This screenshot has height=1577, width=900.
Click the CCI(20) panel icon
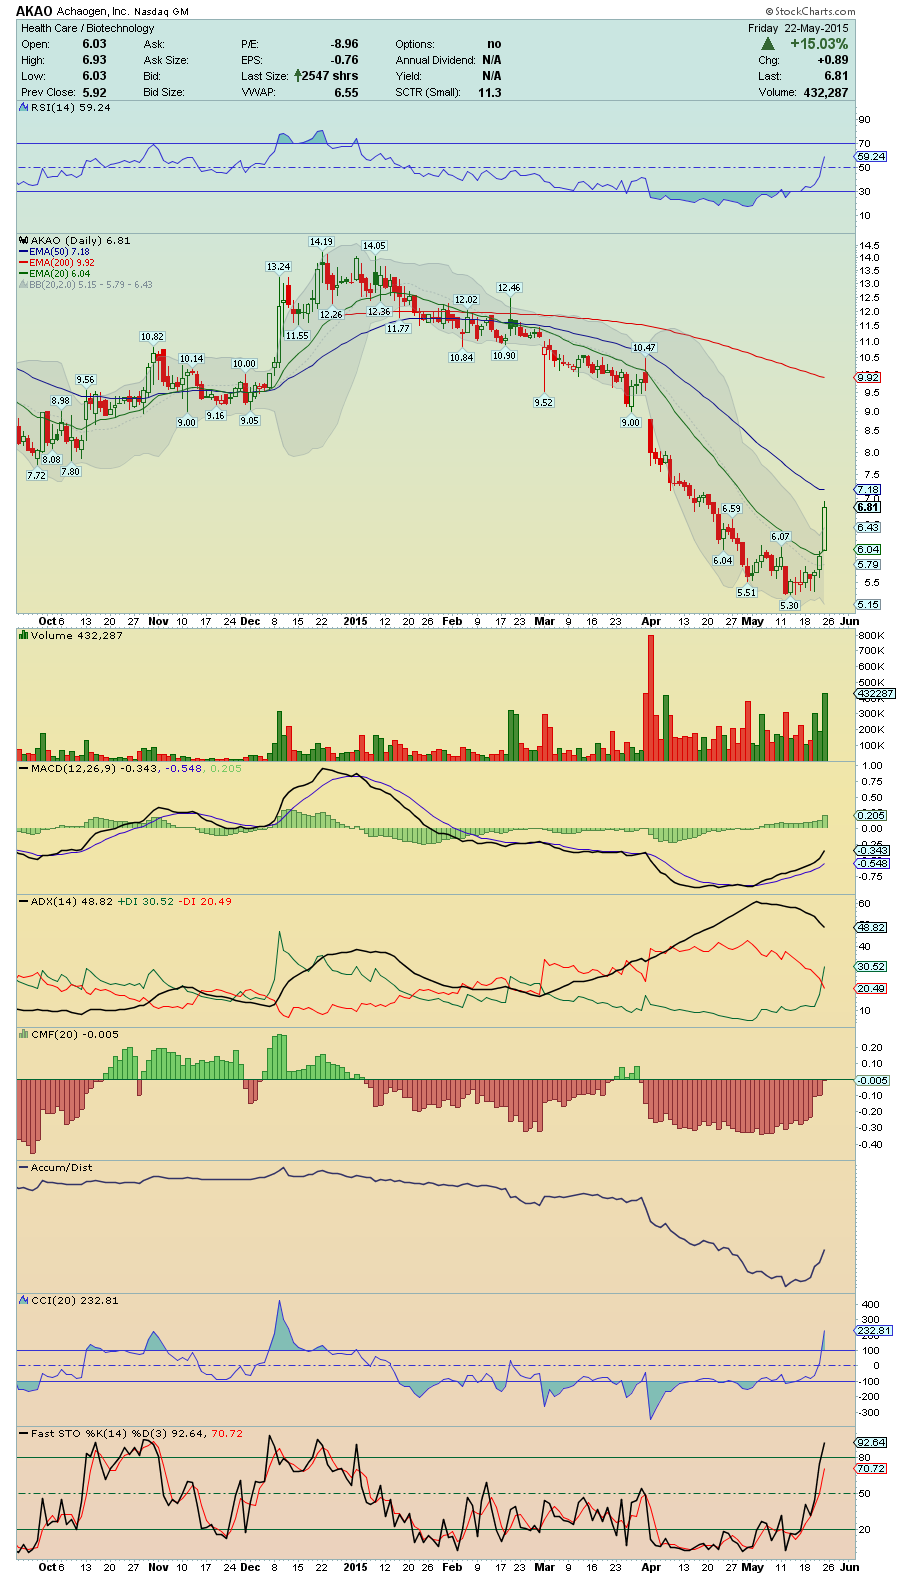[24, 1300]
